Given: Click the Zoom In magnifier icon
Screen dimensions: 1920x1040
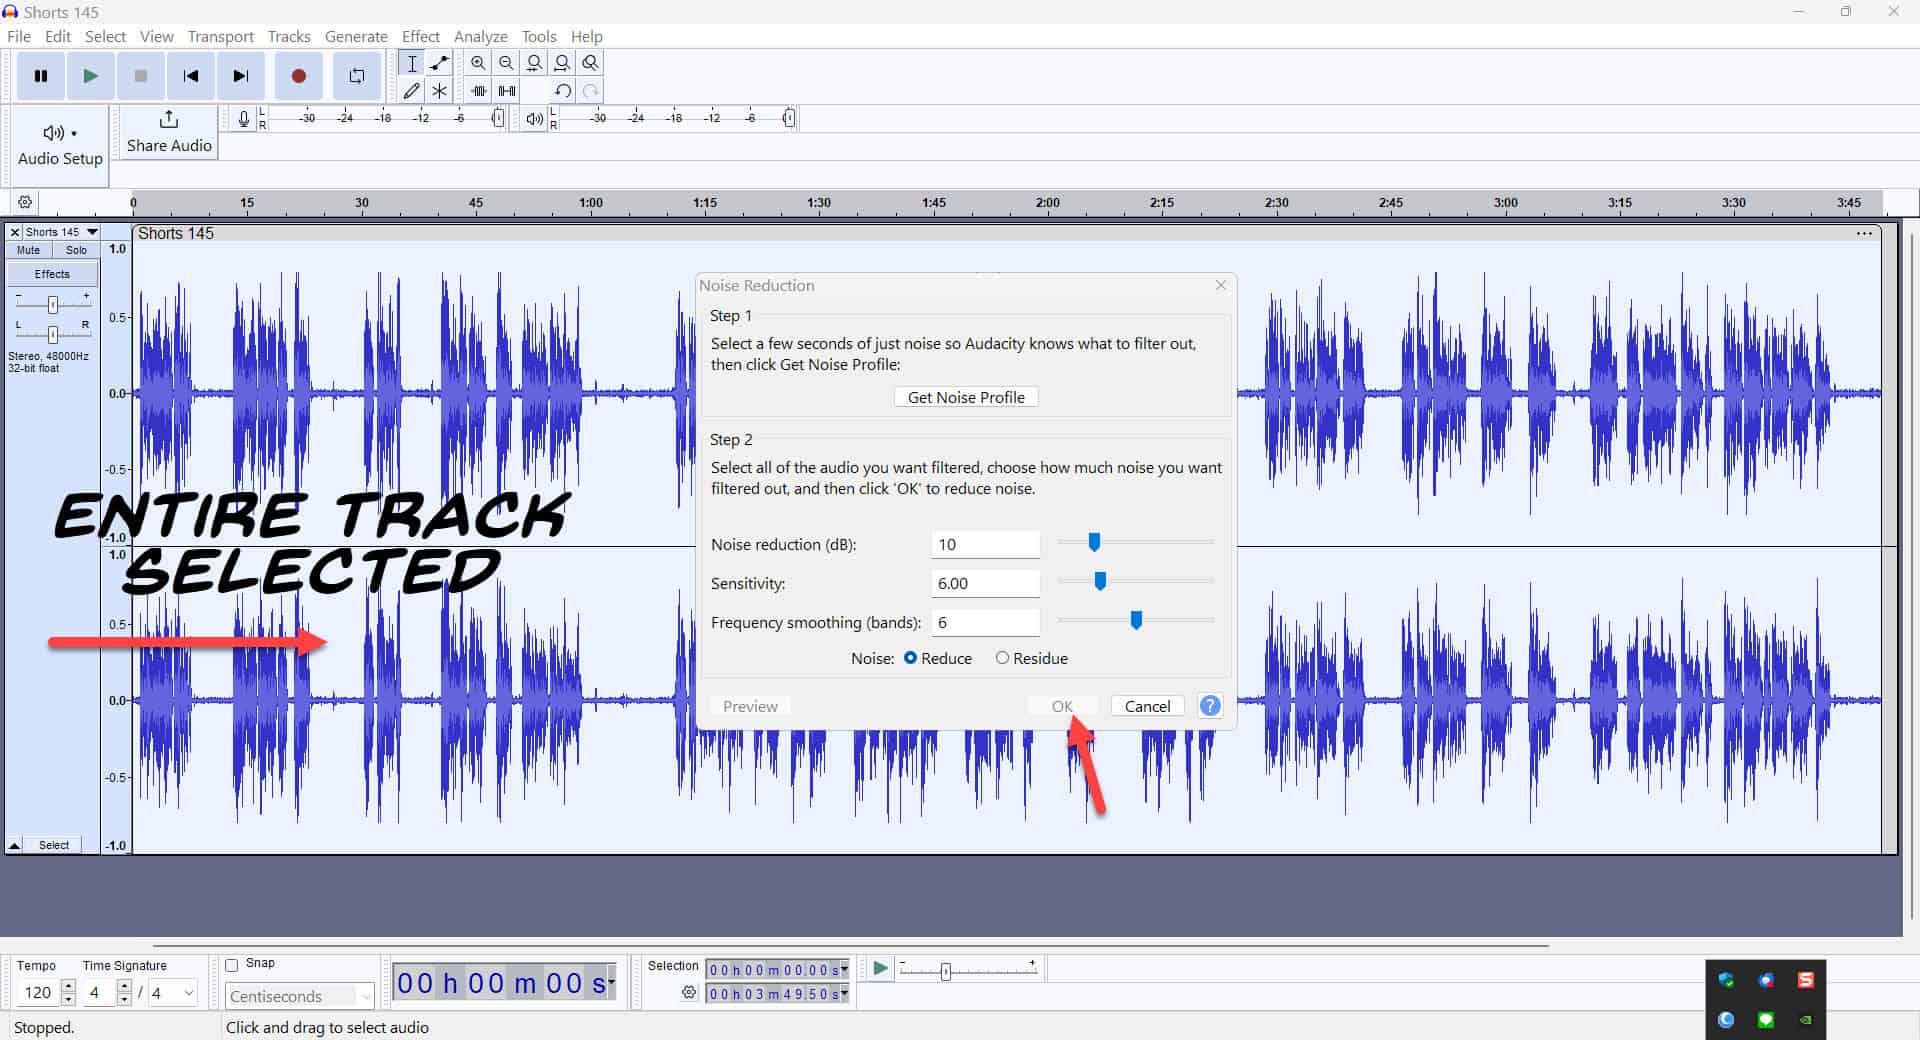Looking at the screenshot, I should [x=478, y=62].
